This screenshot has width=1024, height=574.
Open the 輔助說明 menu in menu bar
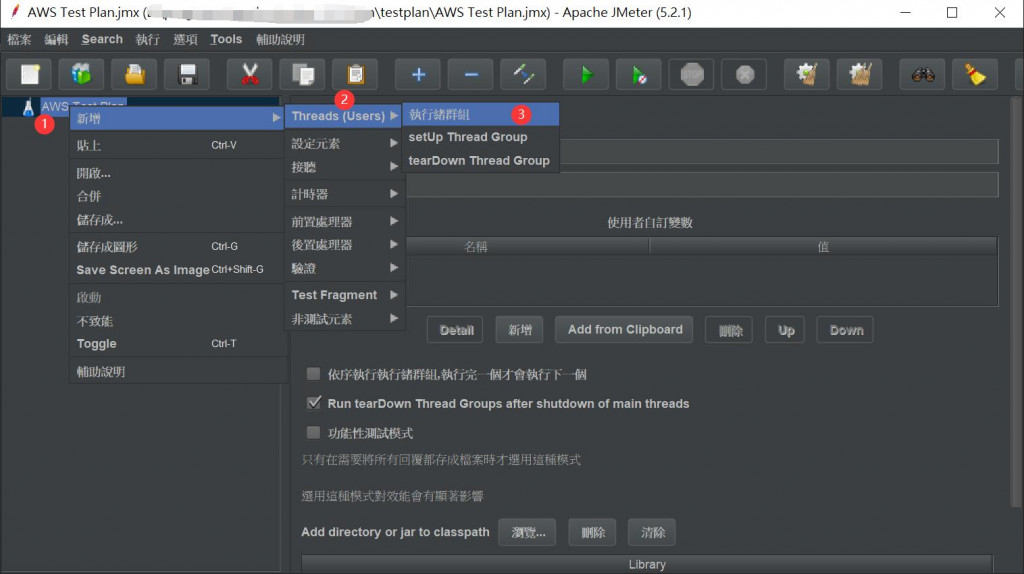click(x=280, y=39)
